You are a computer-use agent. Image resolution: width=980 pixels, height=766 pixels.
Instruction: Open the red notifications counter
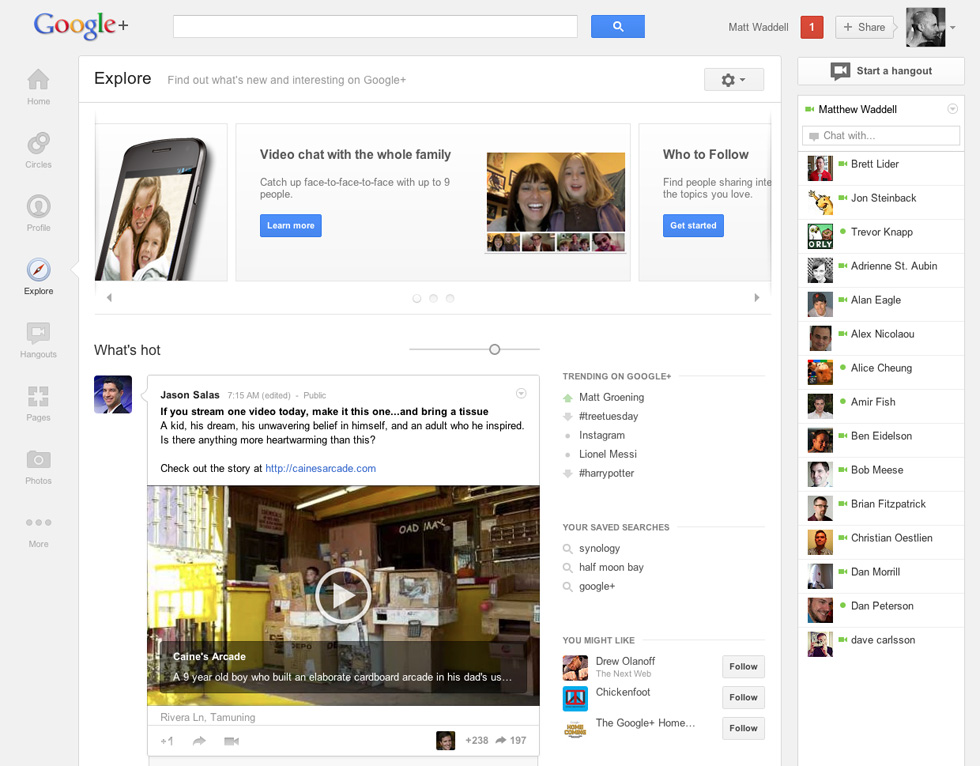[x=812, y=27]
